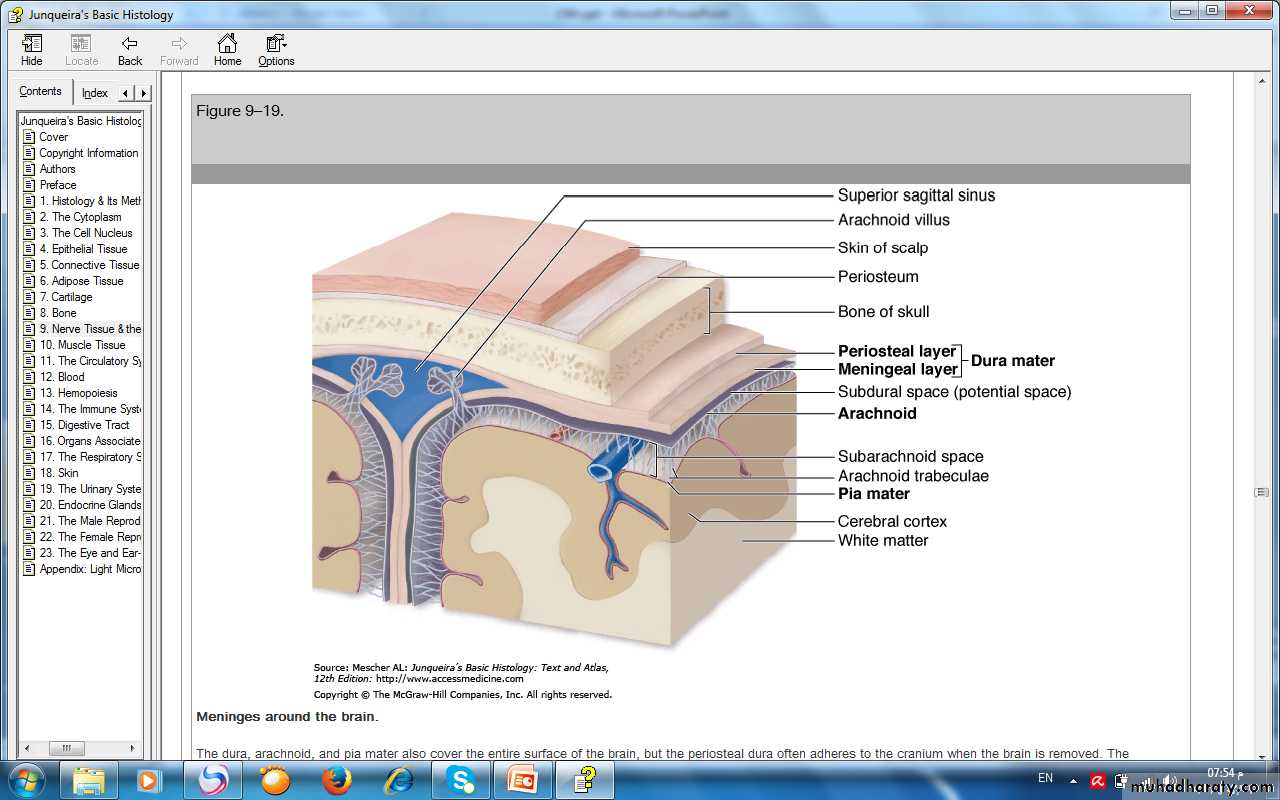Launch Skype from the taskbar
Screen dimensions: 1280x800
coord(461,779)
